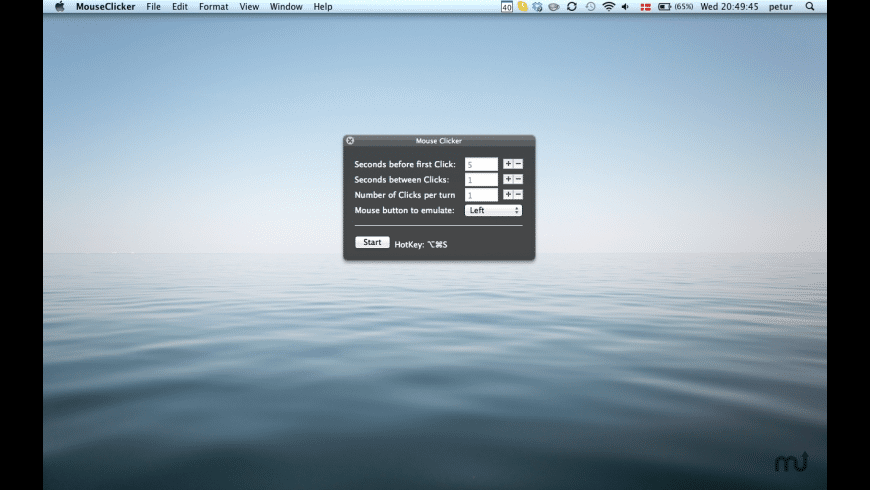Click the Wi-Fi status icon

(608, 6)
